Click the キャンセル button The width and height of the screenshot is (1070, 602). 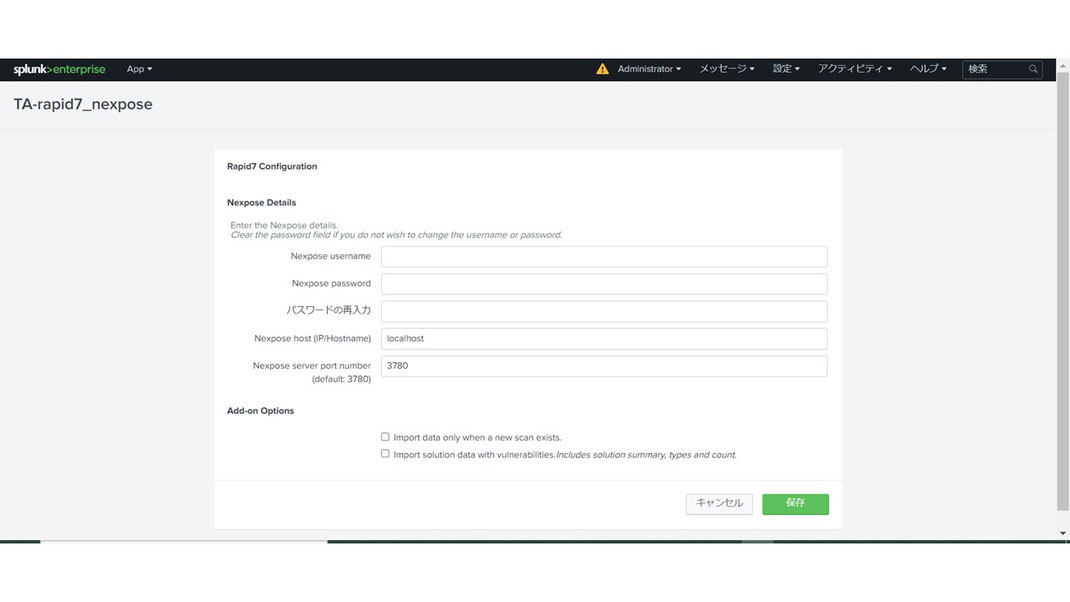point(719,504)
